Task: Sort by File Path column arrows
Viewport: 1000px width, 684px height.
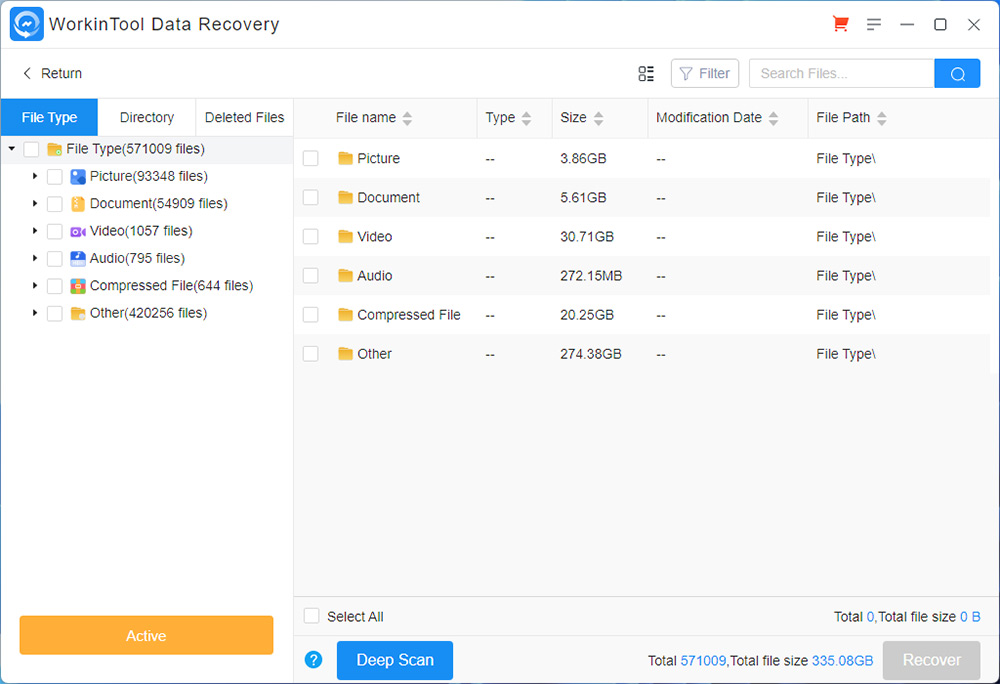Action: (881, 118)
